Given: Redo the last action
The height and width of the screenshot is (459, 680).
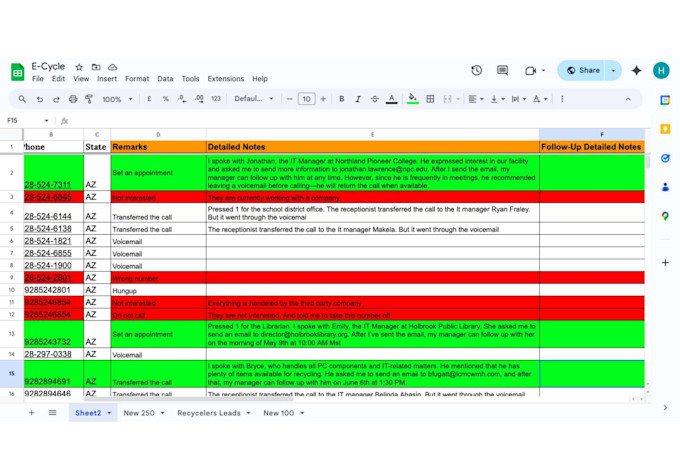Looking at the screenshot, I should click(56, 99).
